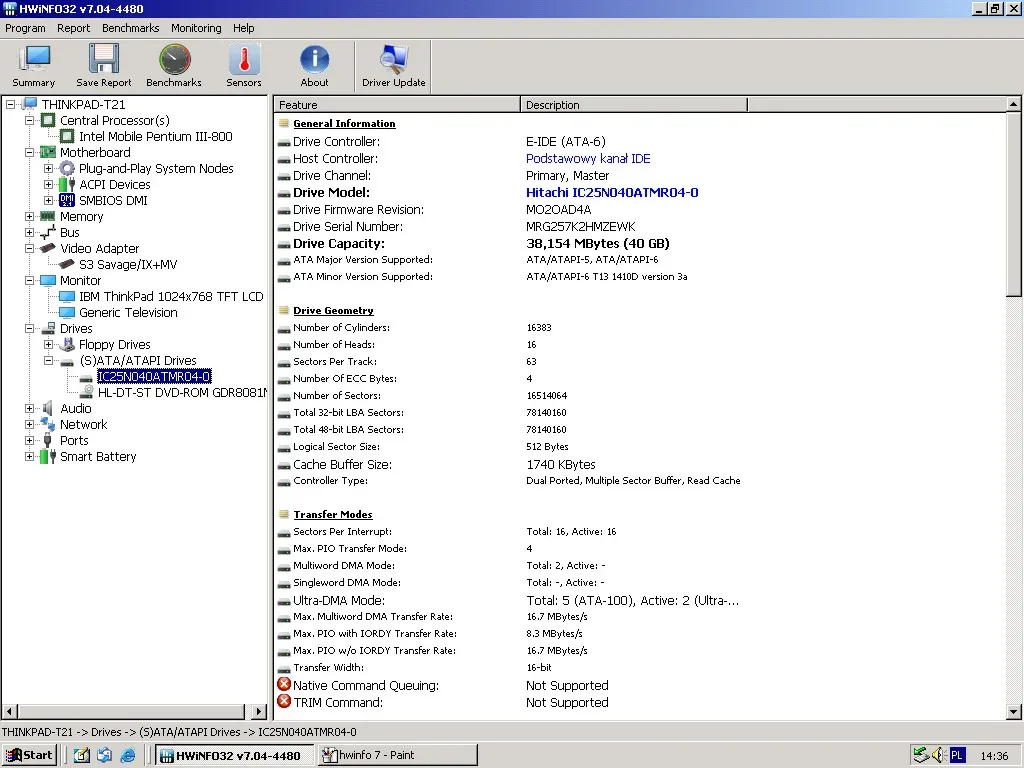The width and height of the screenshot is (1024, 768).
Task: Click the clock showing 14:36
Action: pyautogui.click(x=994, y=756)
